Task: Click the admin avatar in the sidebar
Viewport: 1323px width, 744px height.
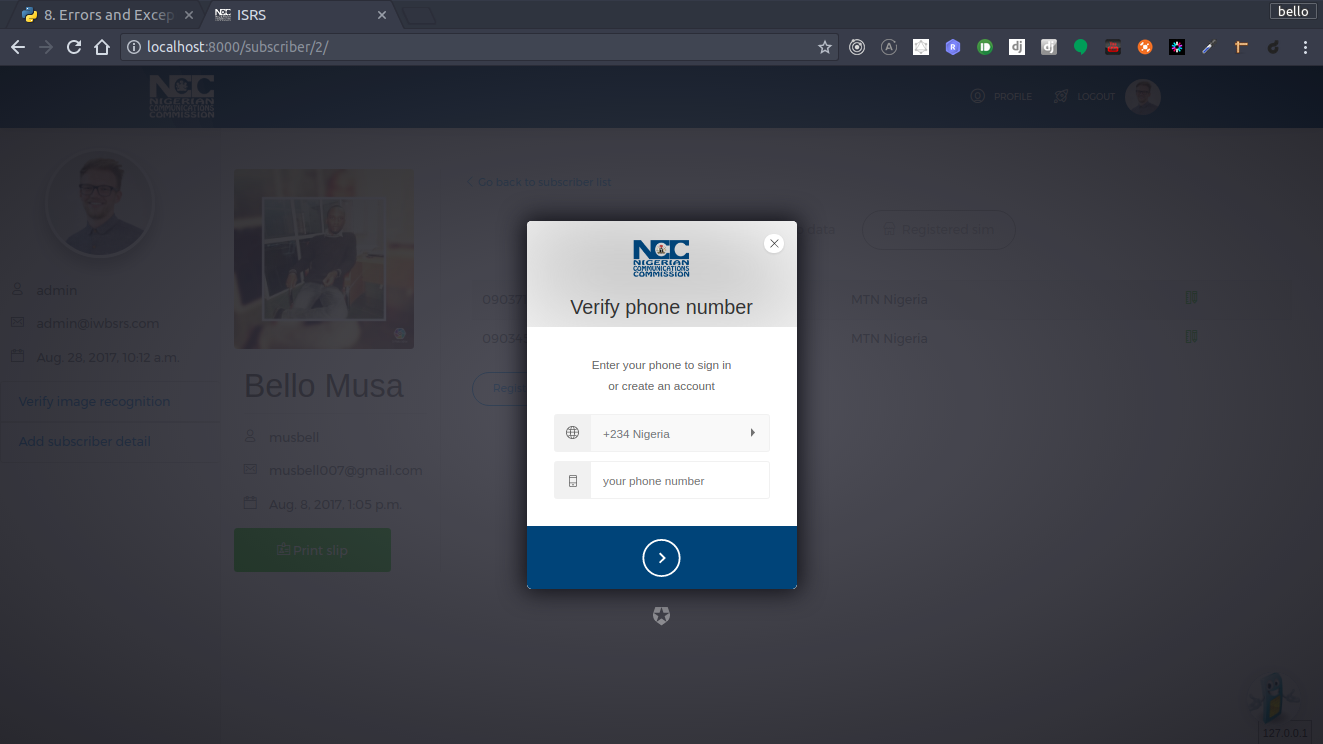Action: (99, 203)
